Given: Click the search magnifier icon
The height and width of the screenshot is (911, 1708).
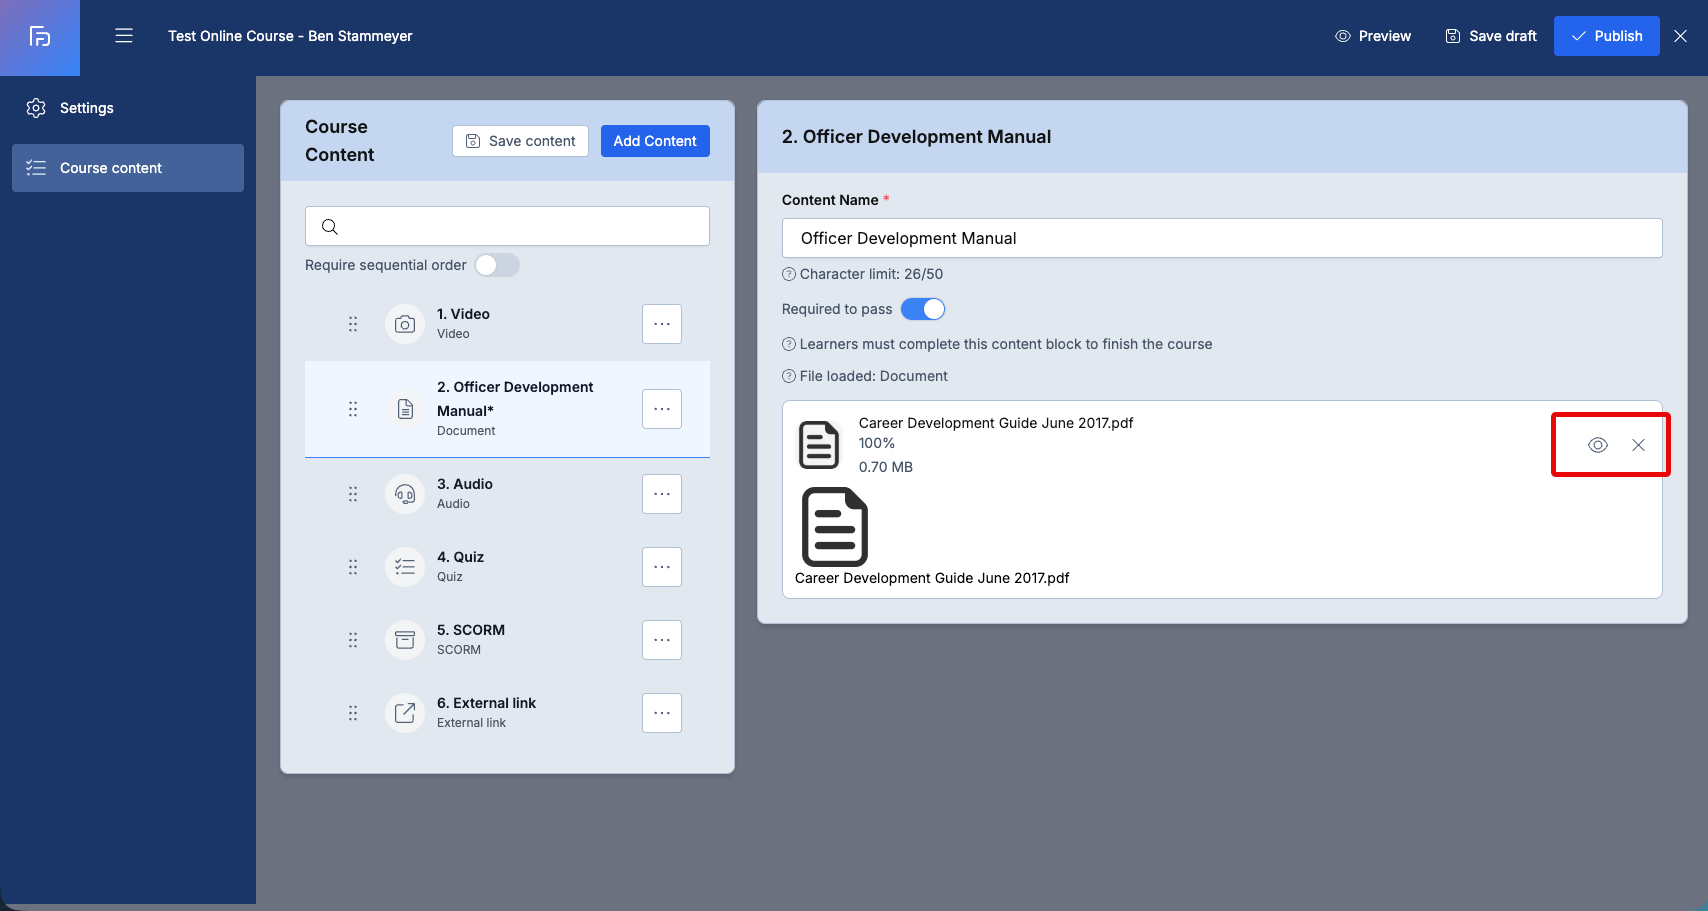Looking at the screenshot, I should pyautogui.click(x=330, y=227).
